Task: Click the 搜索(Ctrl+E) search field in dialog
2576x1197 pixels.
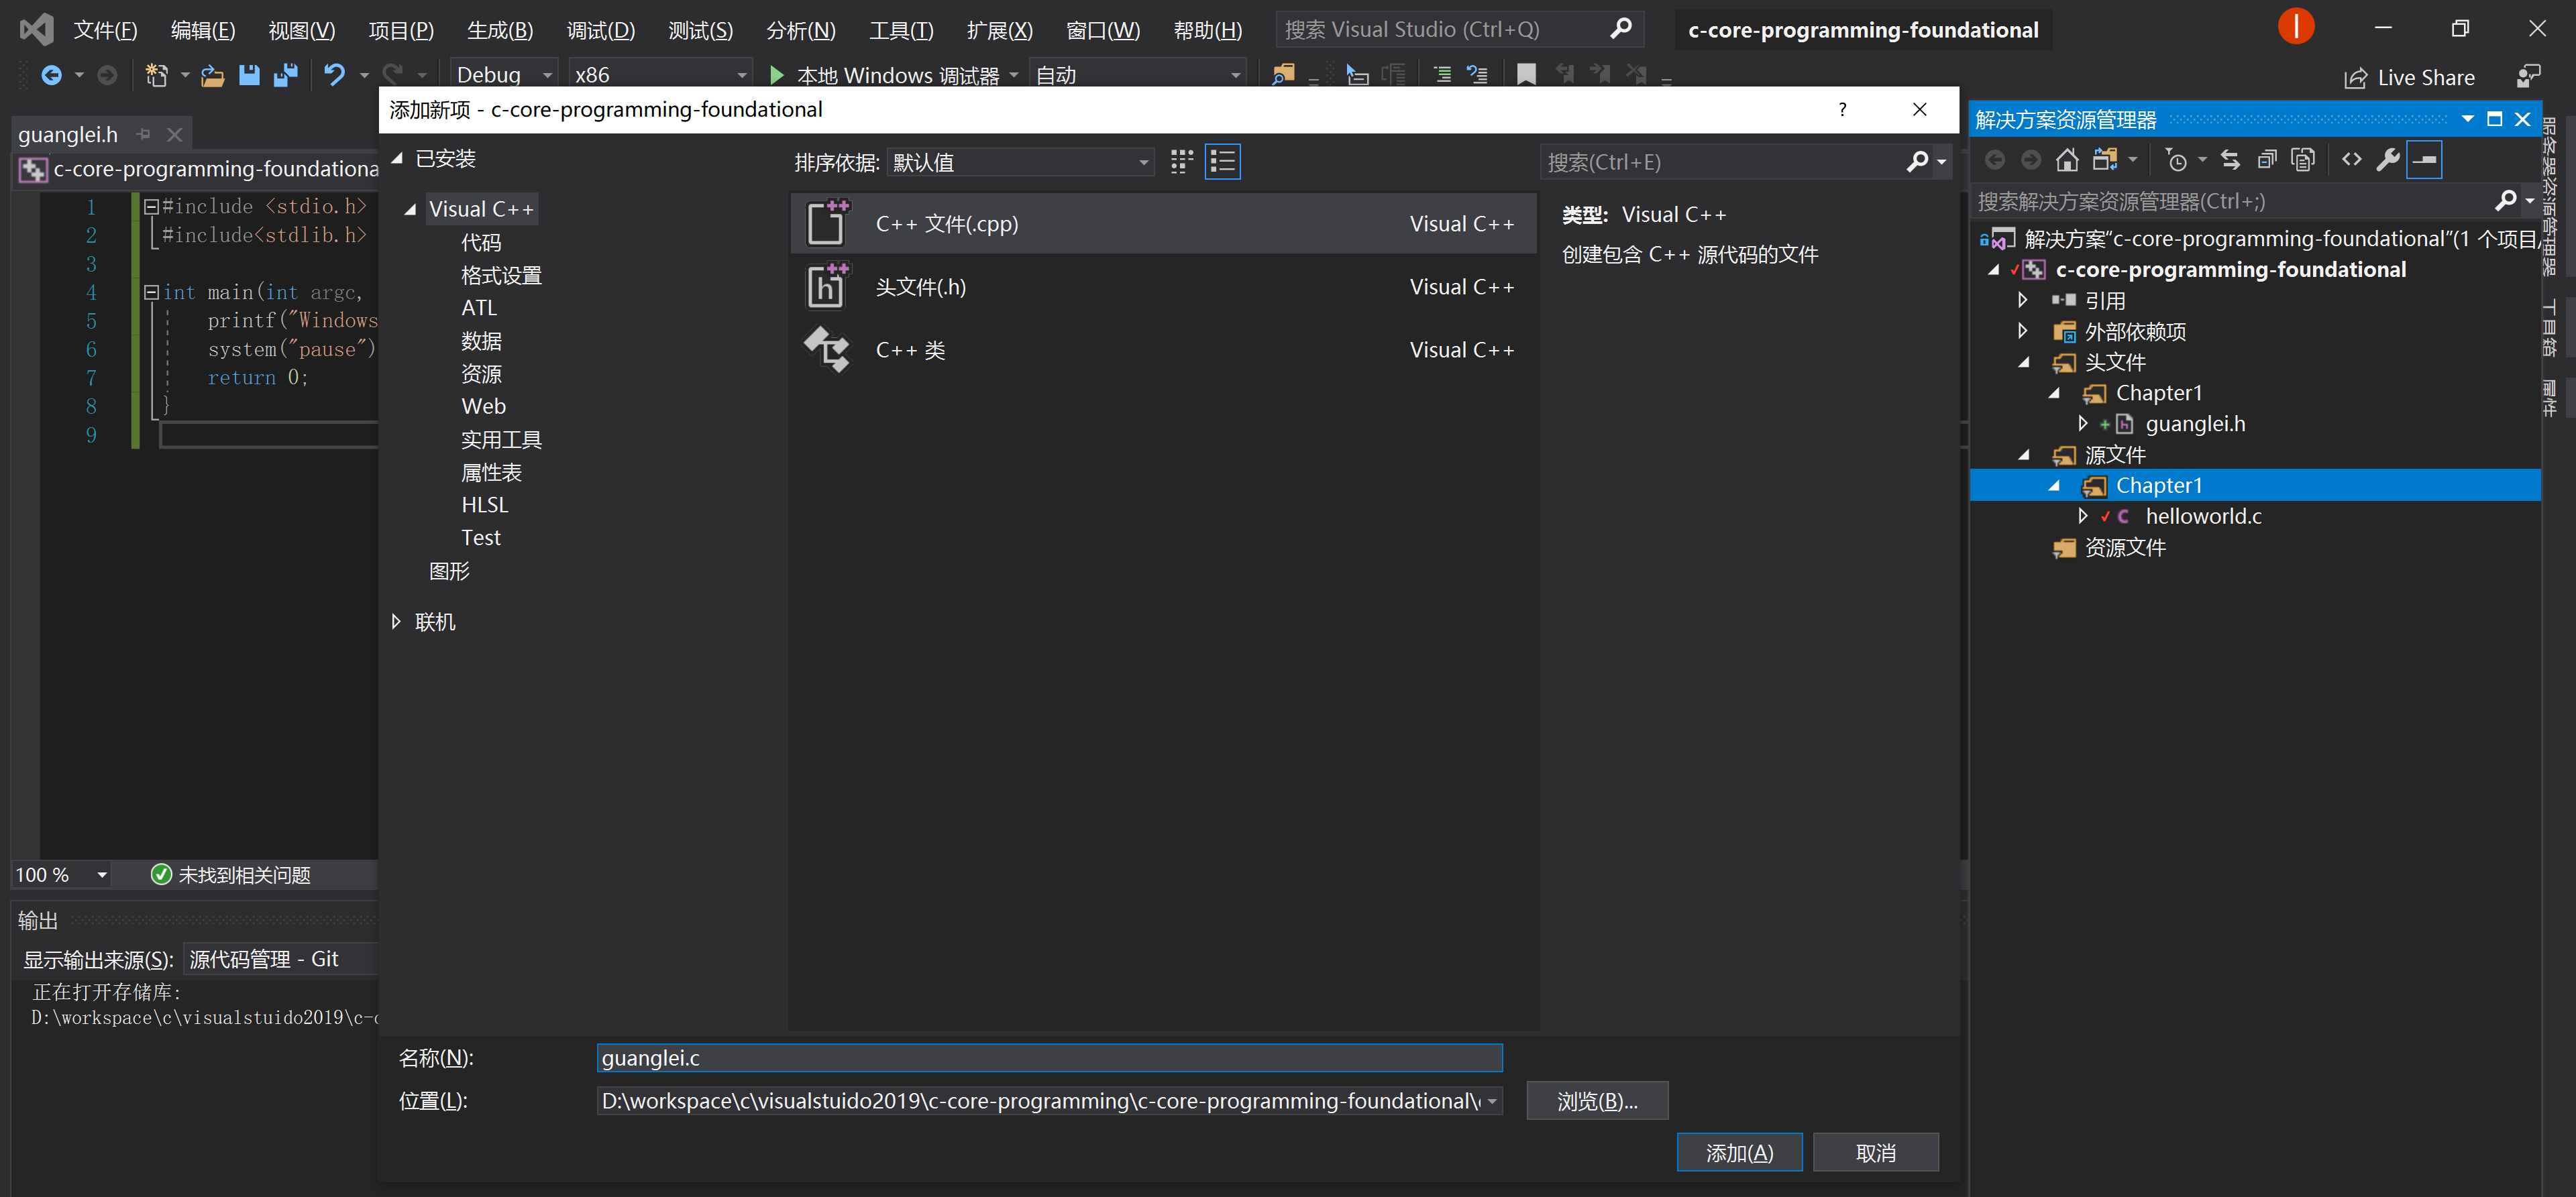Action: pos(1722,162)
